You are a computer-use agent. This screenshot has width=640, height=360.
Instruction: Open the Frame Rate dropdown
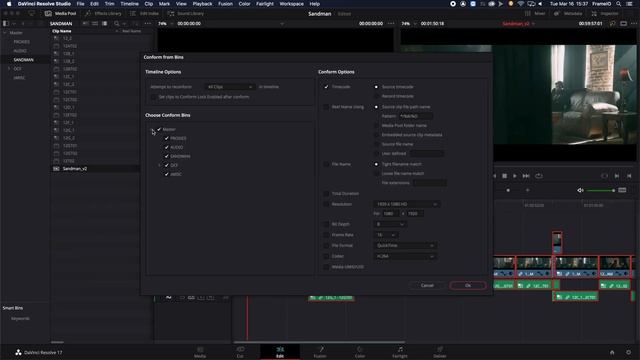(x=386, y=235)
